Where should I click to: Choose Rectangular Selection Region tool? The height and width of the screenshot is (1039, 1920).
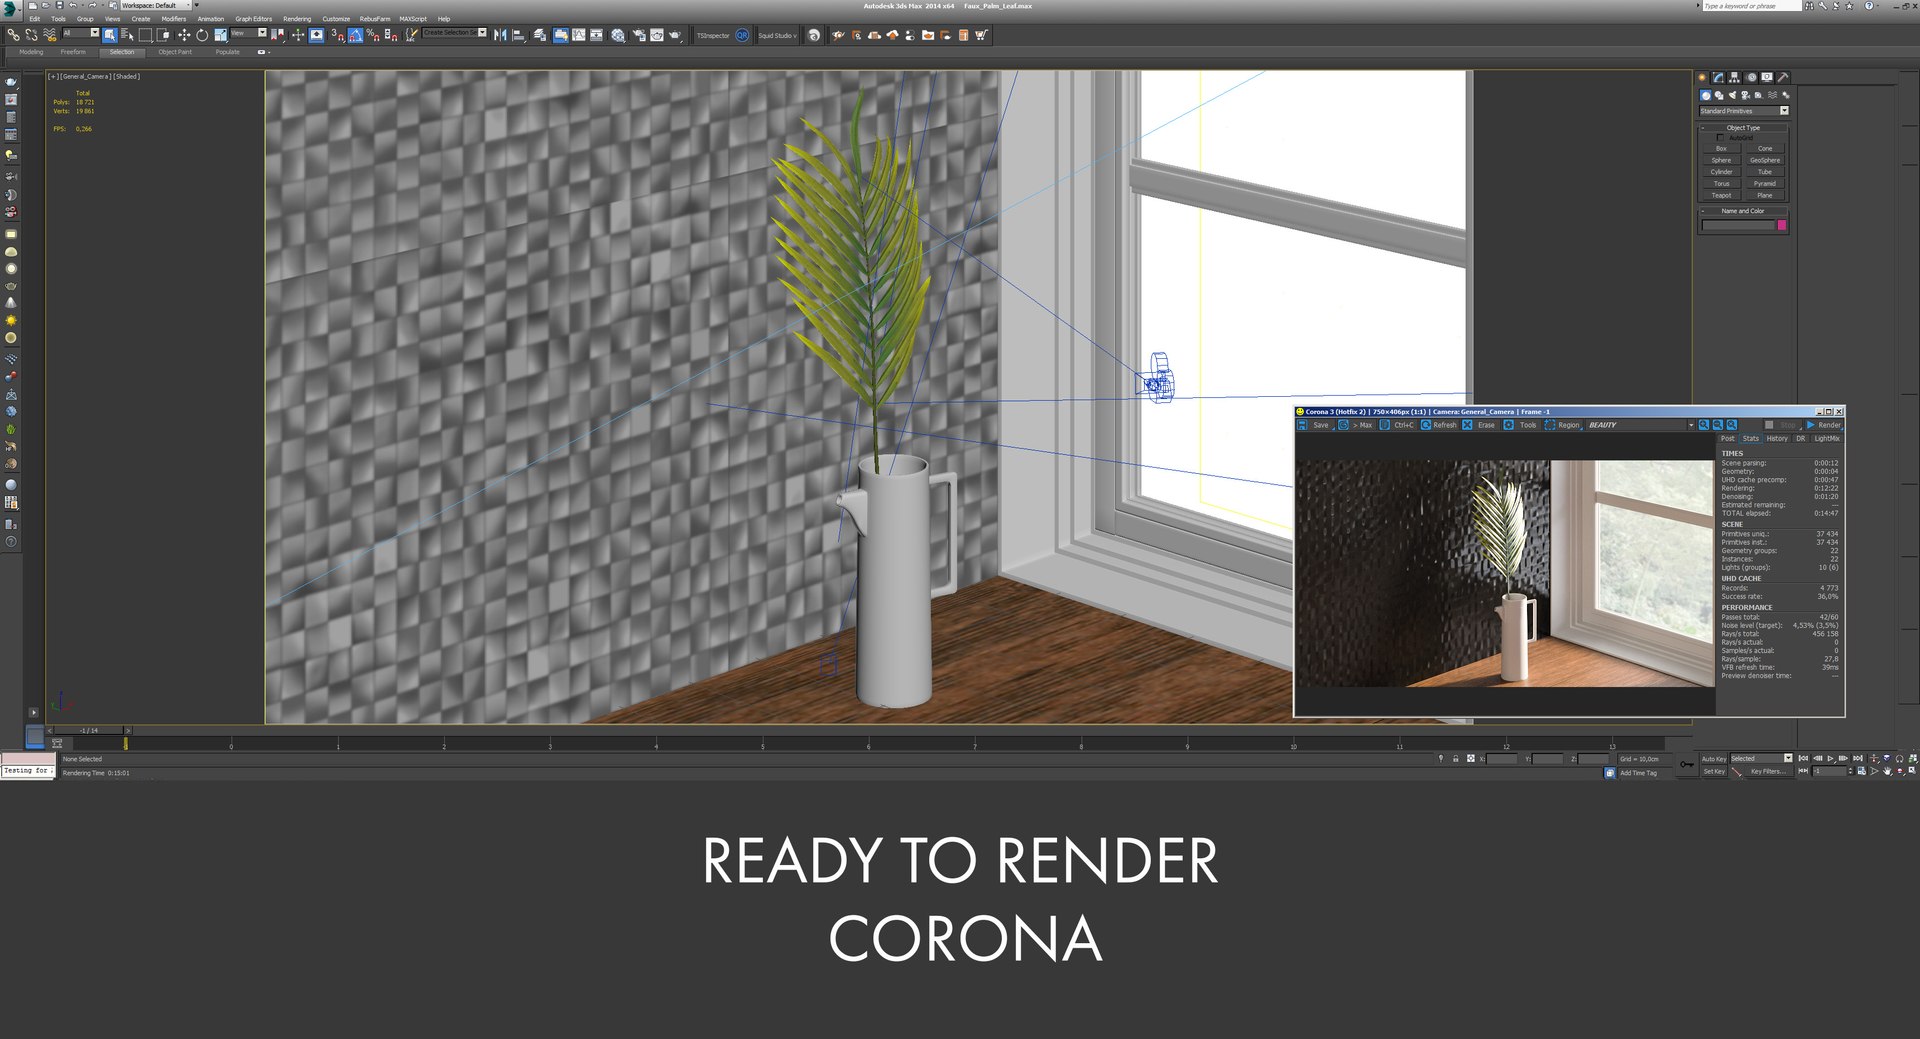(145, 35)
